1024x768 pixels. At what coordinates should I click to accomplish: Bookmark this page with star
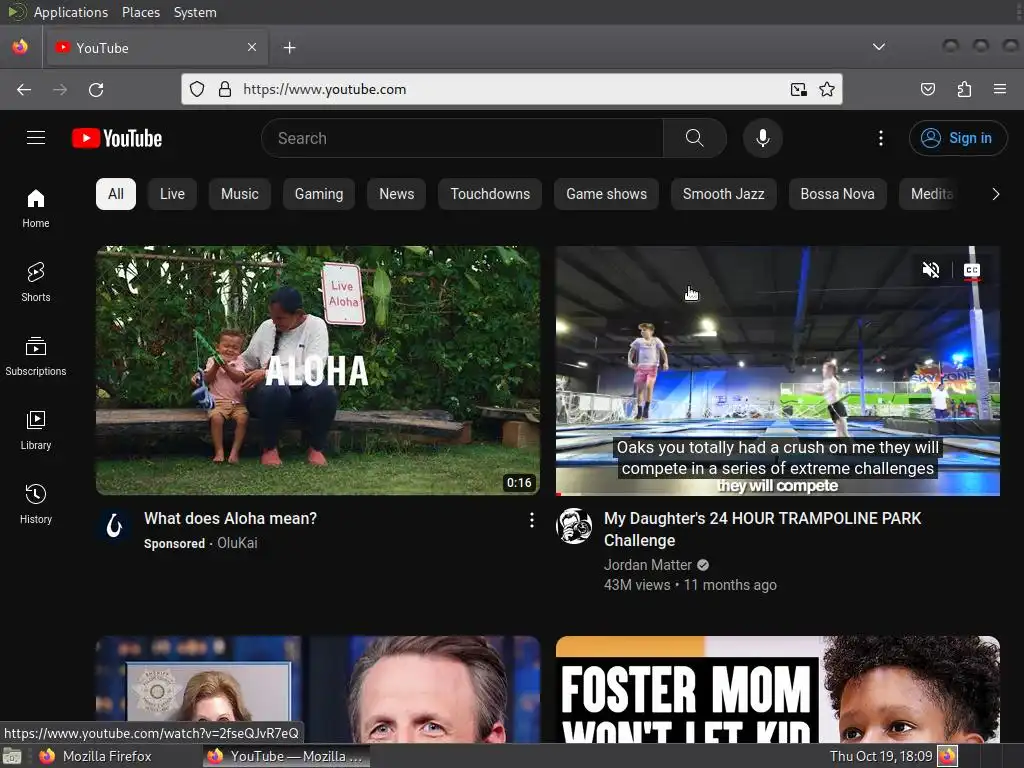tap(827, 89)
